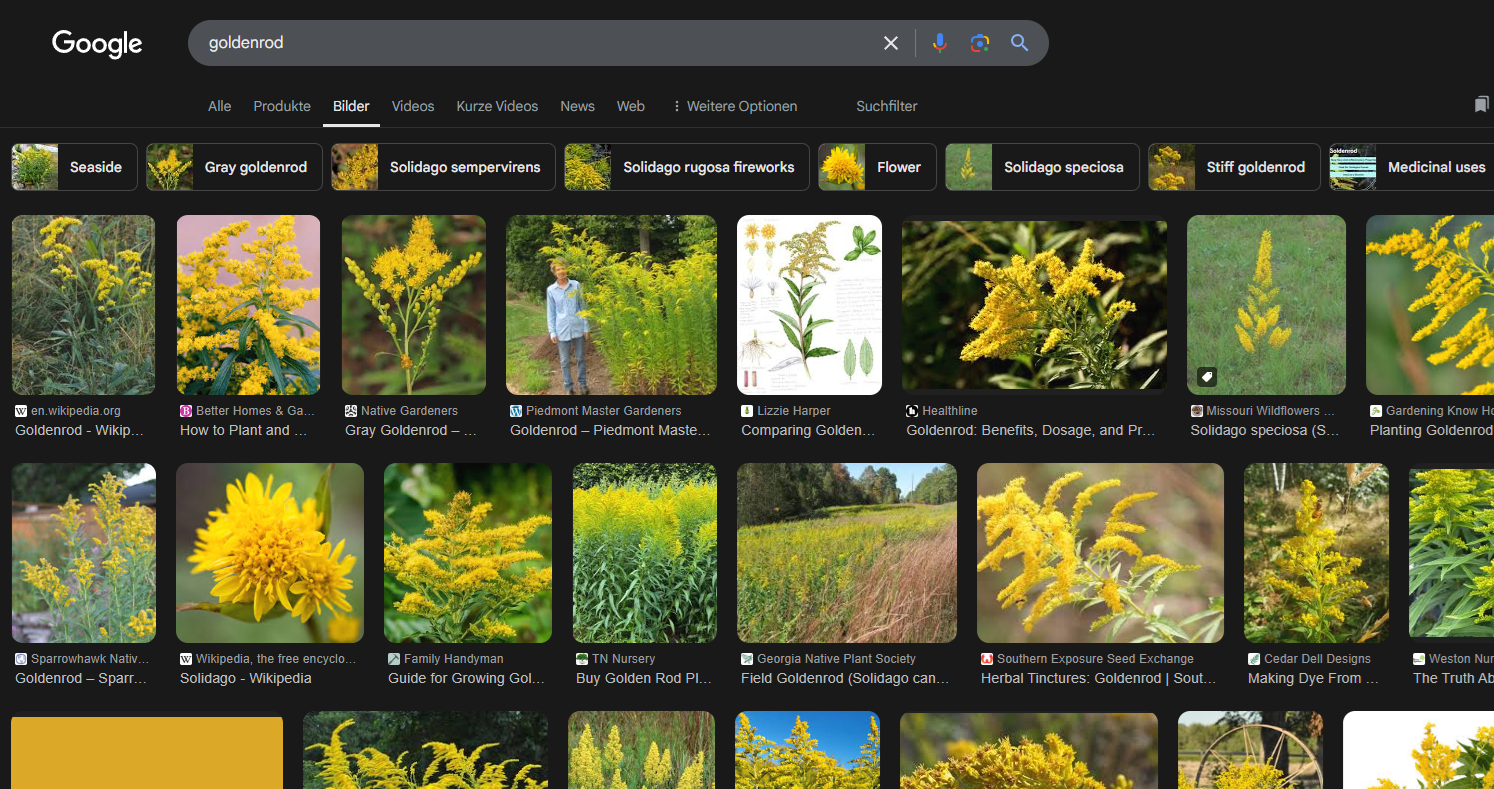Viewport: 1494px width, 789px height.
Task: Open the en.wikipedia.org goldenrod image
Action: pyautogui.click(x=83, y=305)
